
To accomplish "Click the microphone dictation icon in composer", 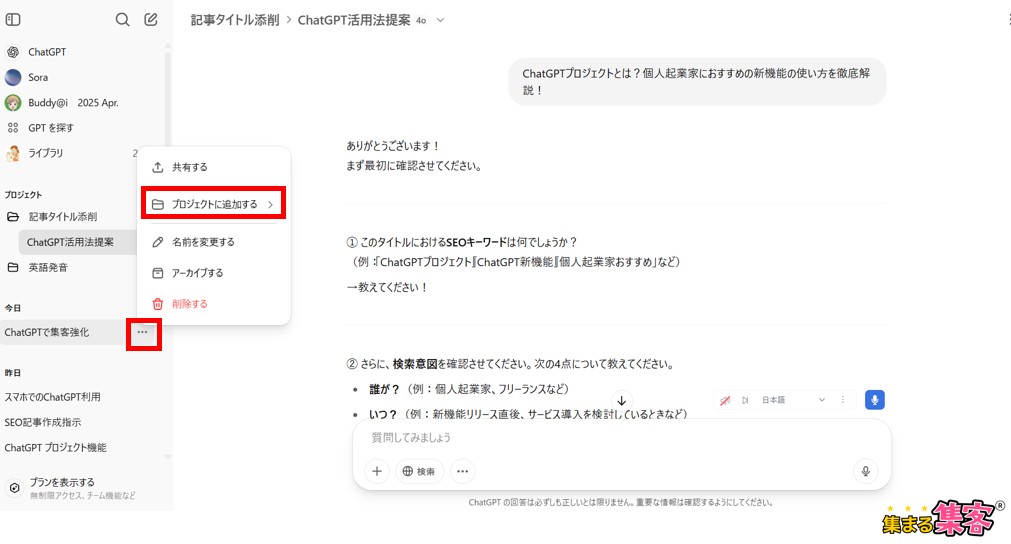I will pos(865,471).
